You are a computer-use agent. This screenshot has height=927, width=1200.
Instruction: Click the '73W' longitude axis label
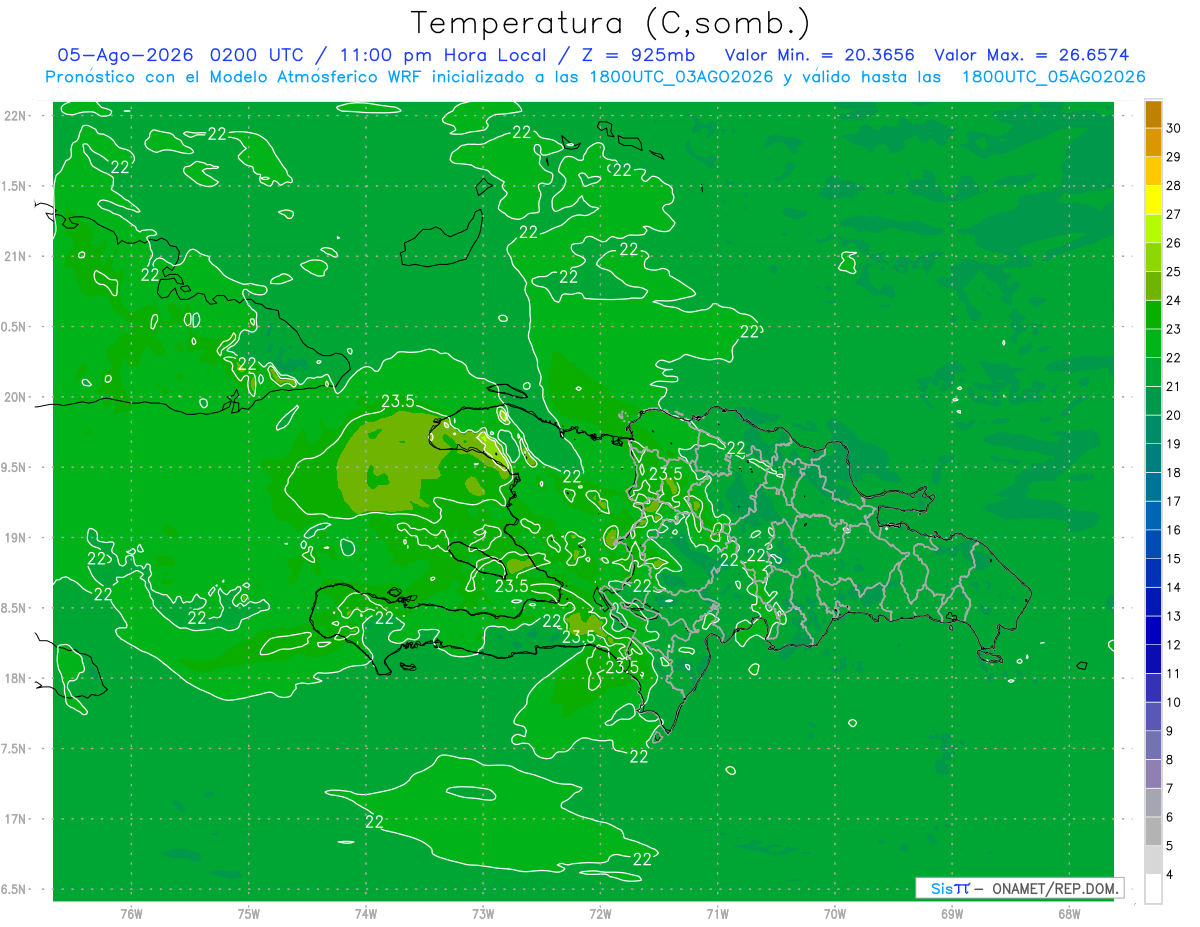click(x=483, y=913)
